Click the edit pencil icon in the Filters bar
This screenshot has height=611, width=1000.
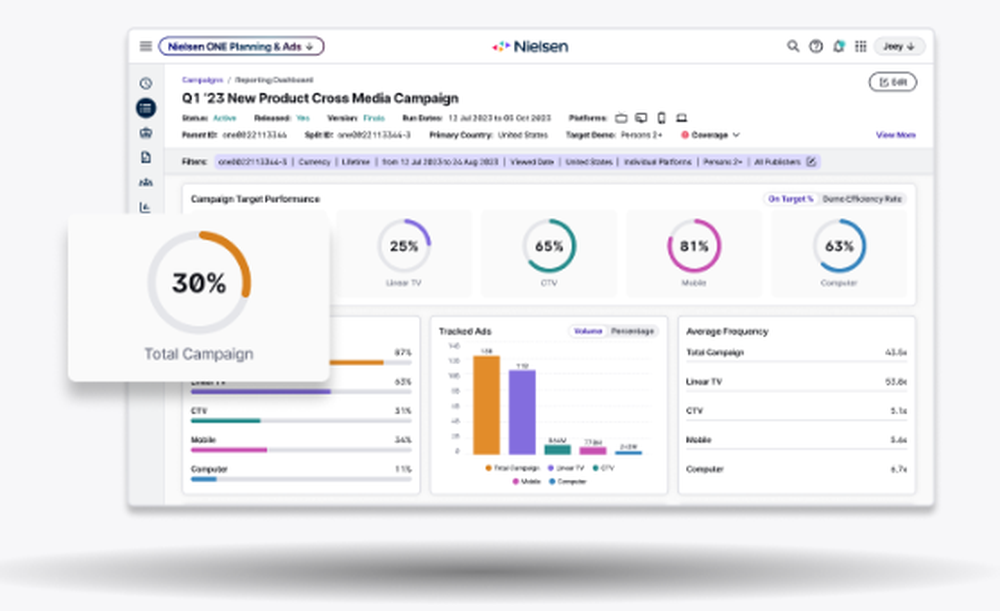(x=811, y=161)
